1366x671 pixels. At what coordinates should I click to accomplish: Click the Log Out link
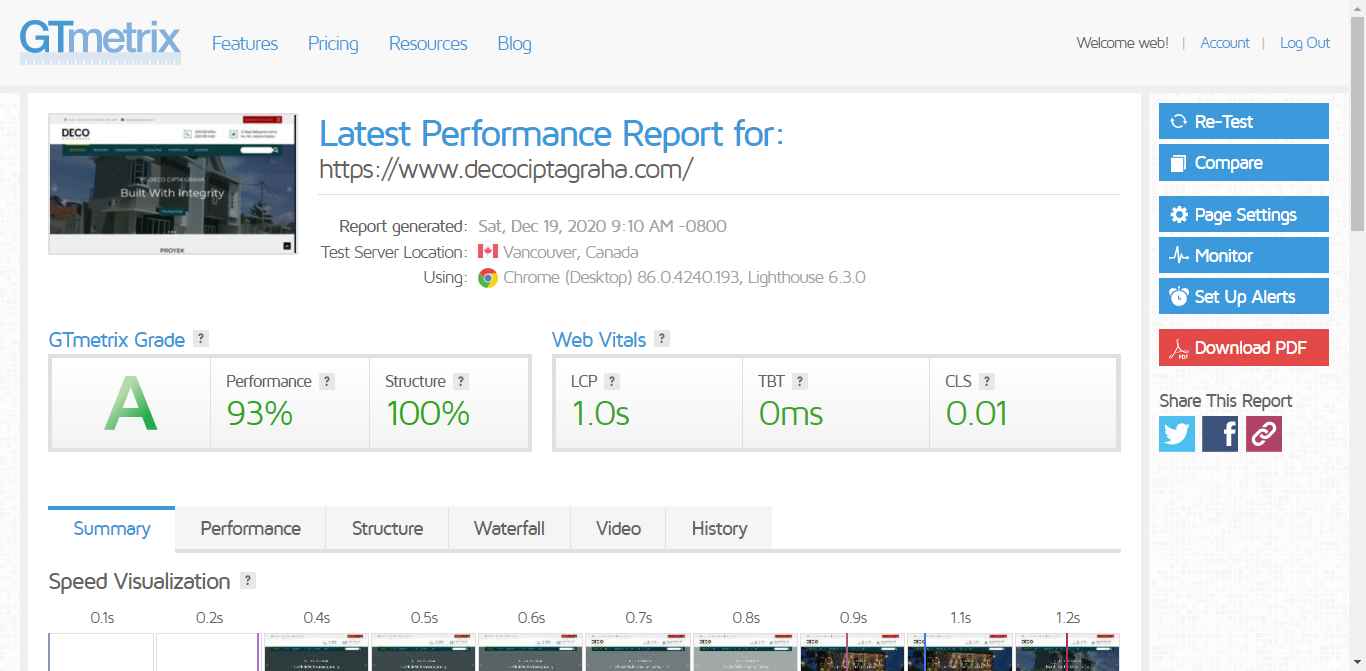coord(1305,43)
